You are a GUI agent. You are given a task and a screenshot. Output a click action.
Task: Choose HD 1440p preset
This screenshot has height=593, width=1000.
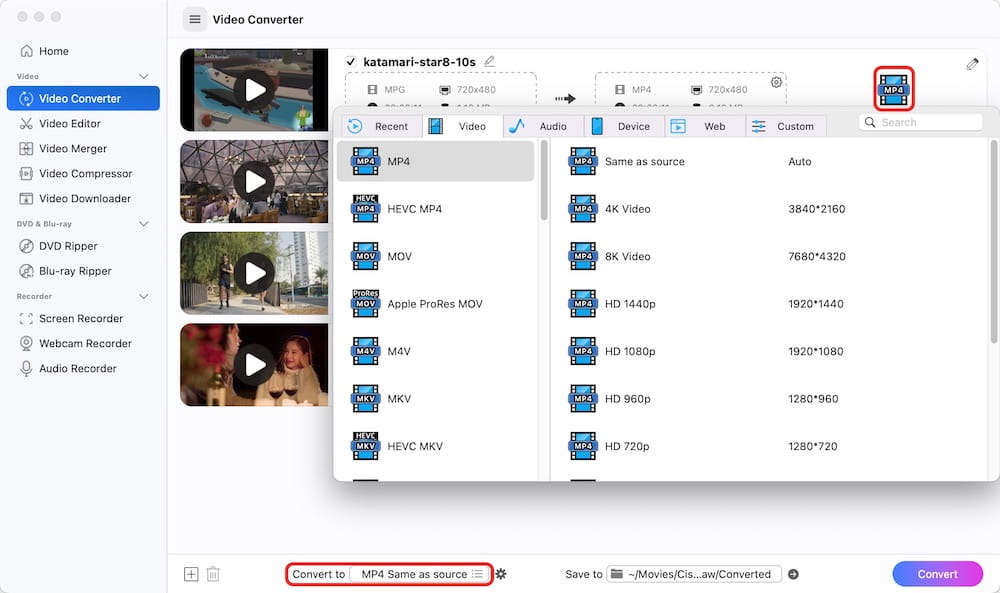tap(768, 304)
